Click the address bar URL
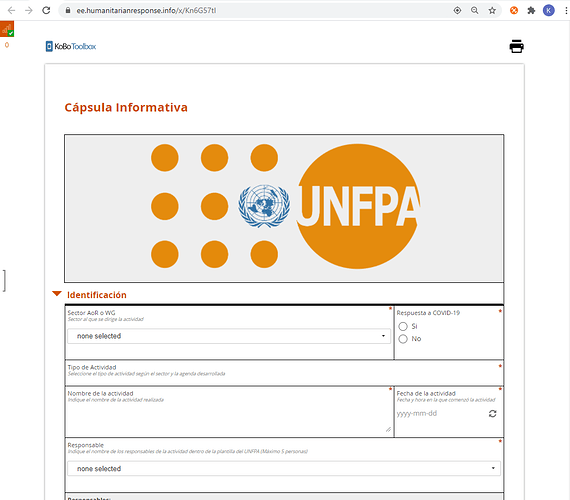 [x=146, y=11]
